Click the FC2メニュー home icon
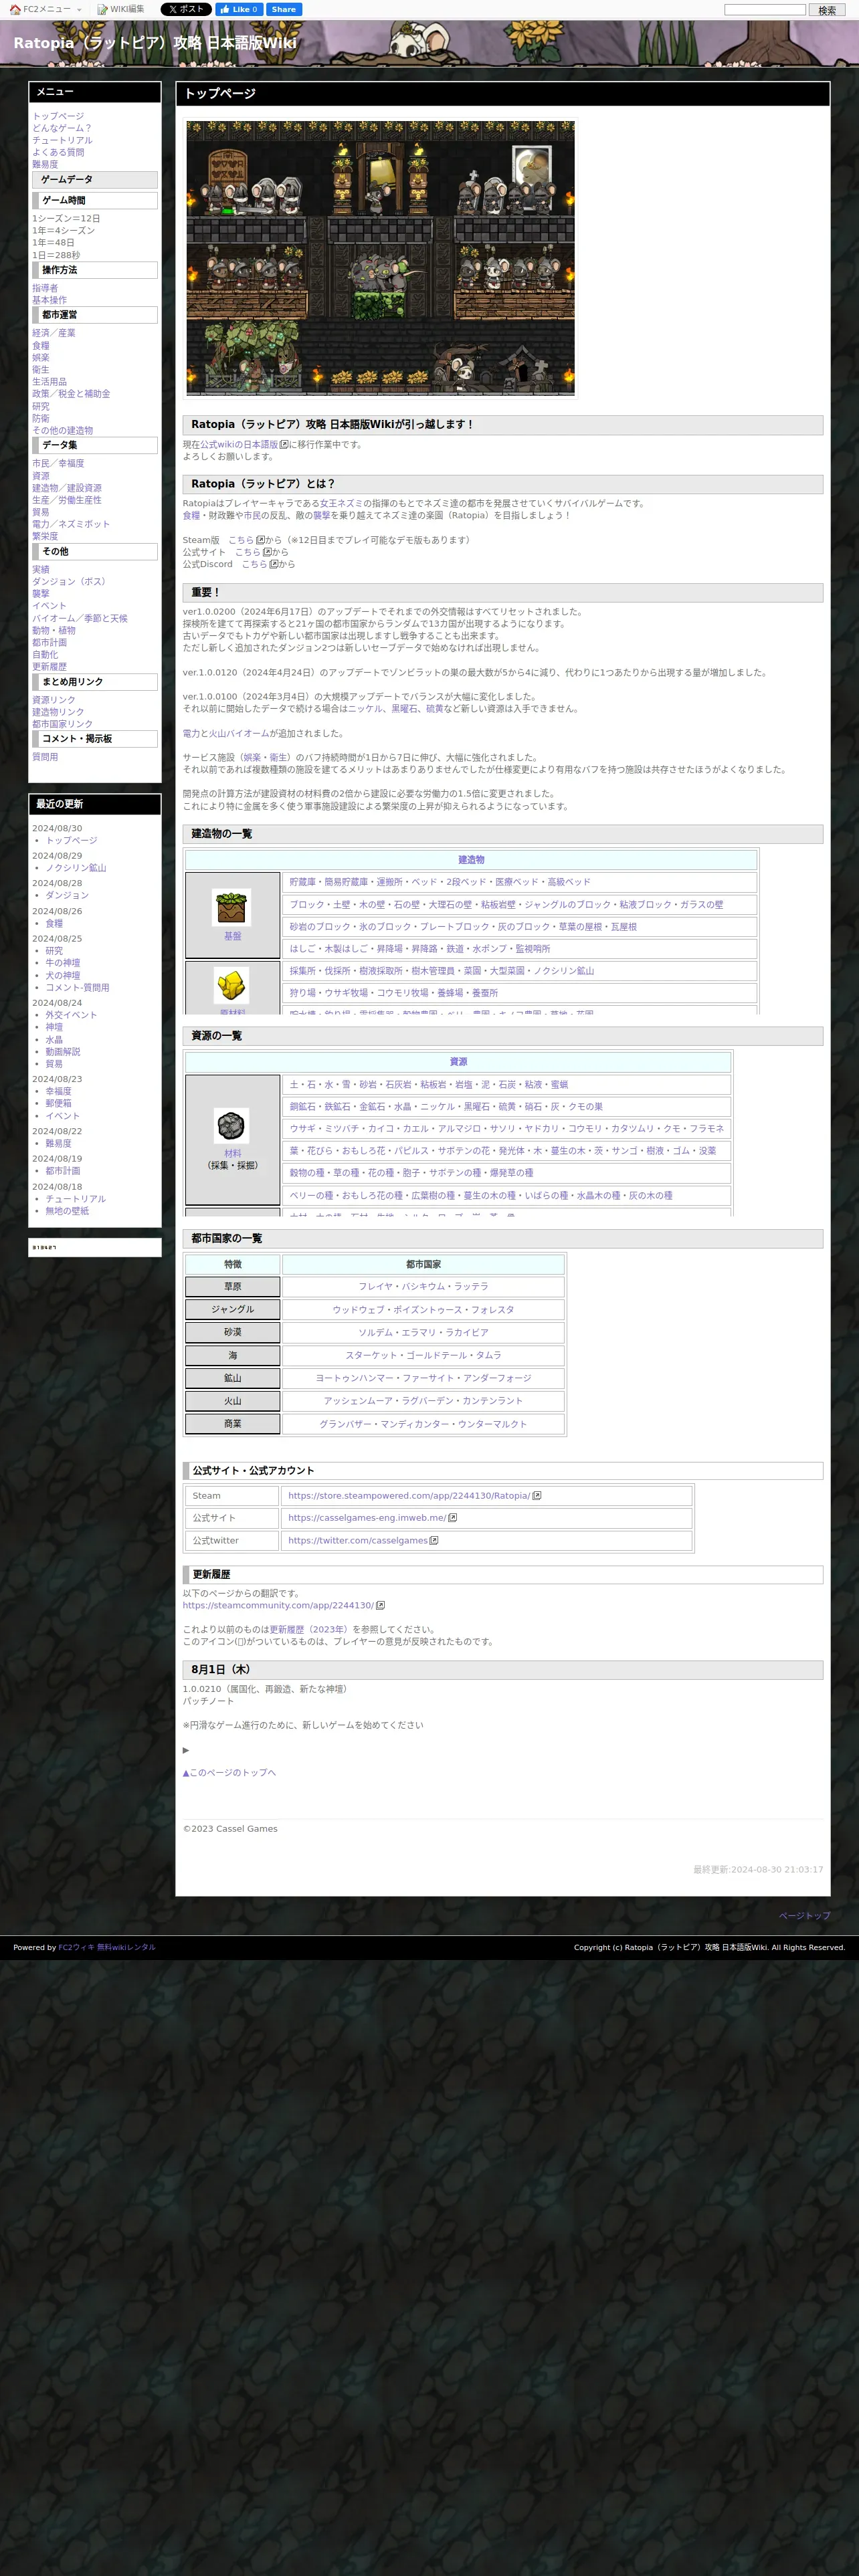This screenshot has height=2576, width=859. [x=15, y=9]
